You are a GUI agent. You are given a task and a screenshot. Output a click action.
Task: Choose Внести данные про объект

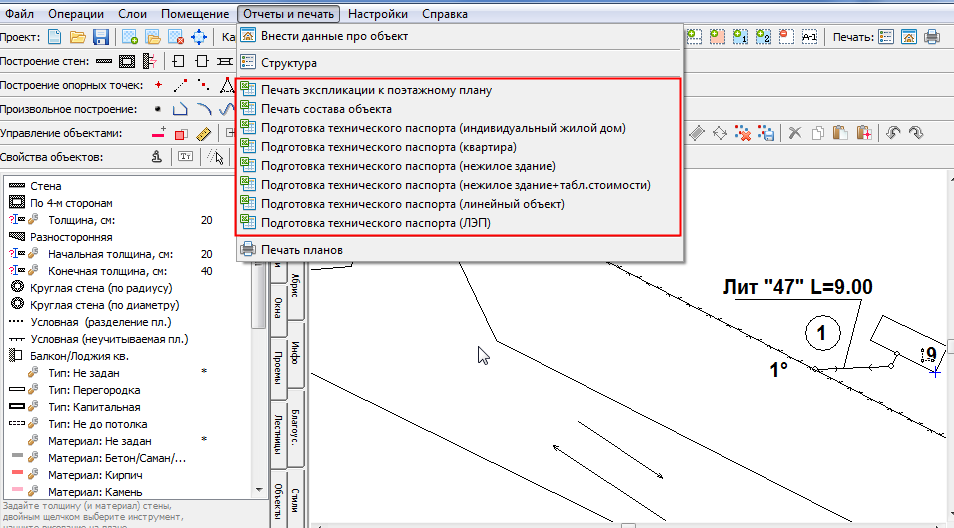[460, 36]
